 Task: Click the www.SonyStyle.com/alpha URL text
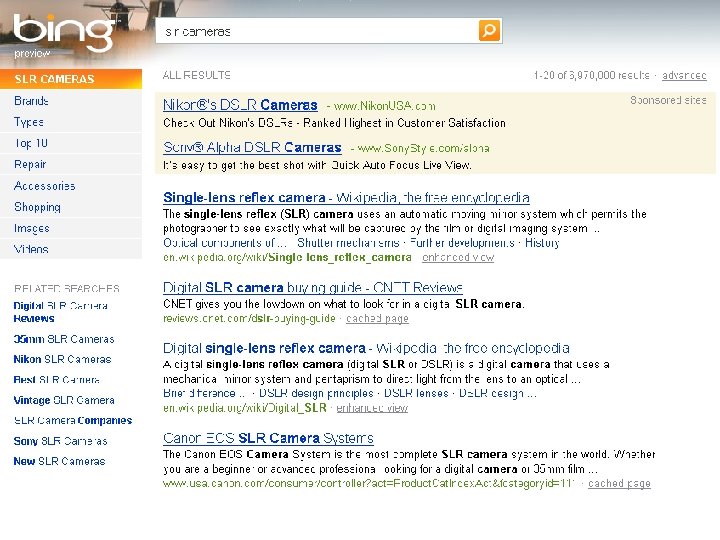[x=423, y=148]
